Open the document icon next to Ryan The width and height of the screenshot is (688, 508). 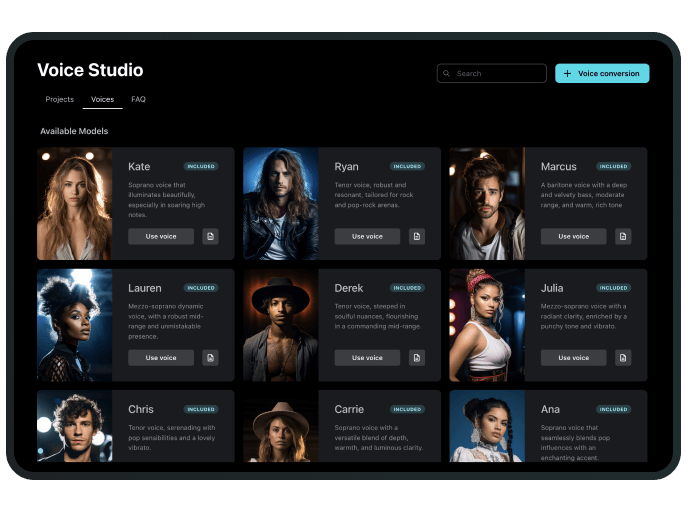(x=417, y=236)
